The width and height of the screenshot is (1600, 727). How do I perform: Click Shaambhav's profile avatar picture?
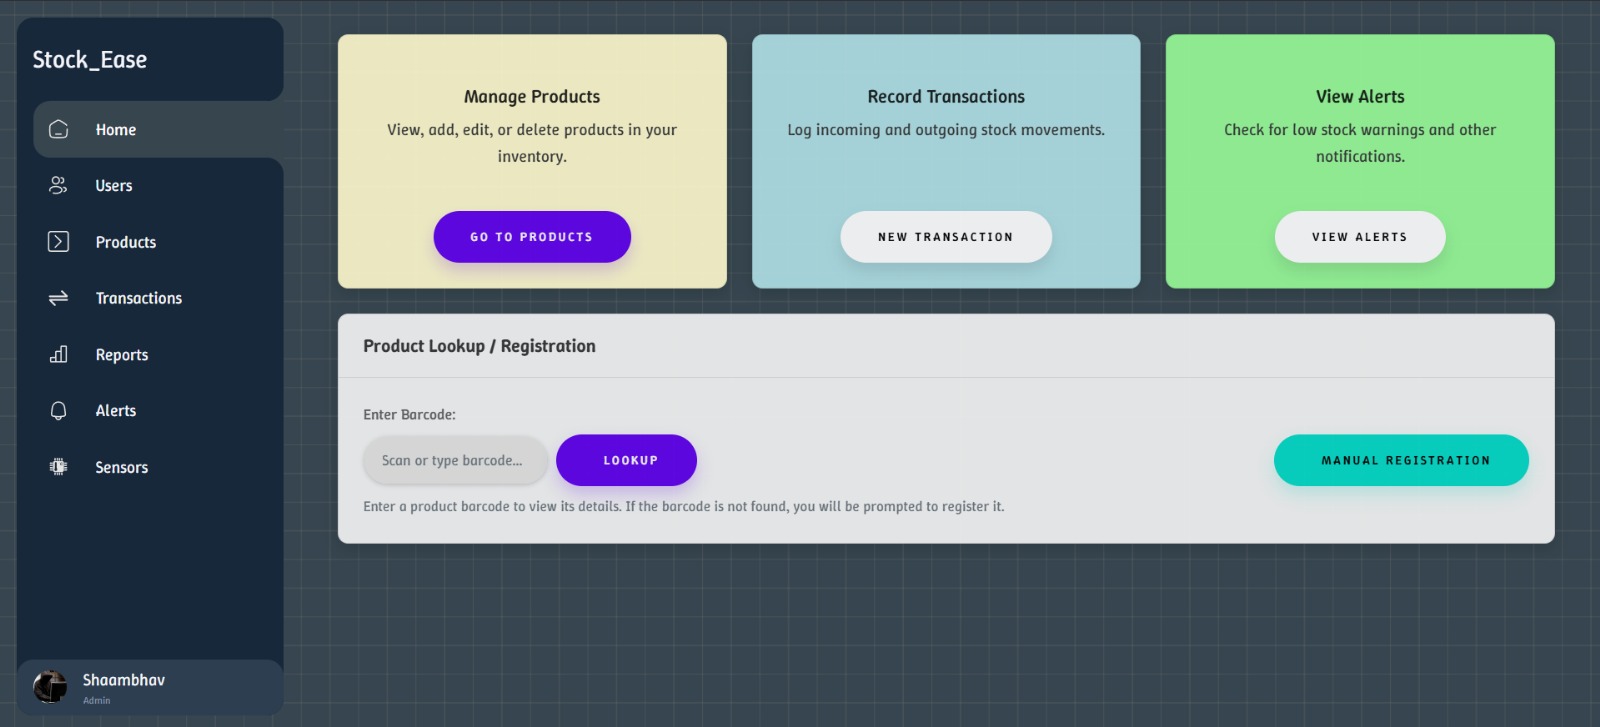(x=50, y=686)
